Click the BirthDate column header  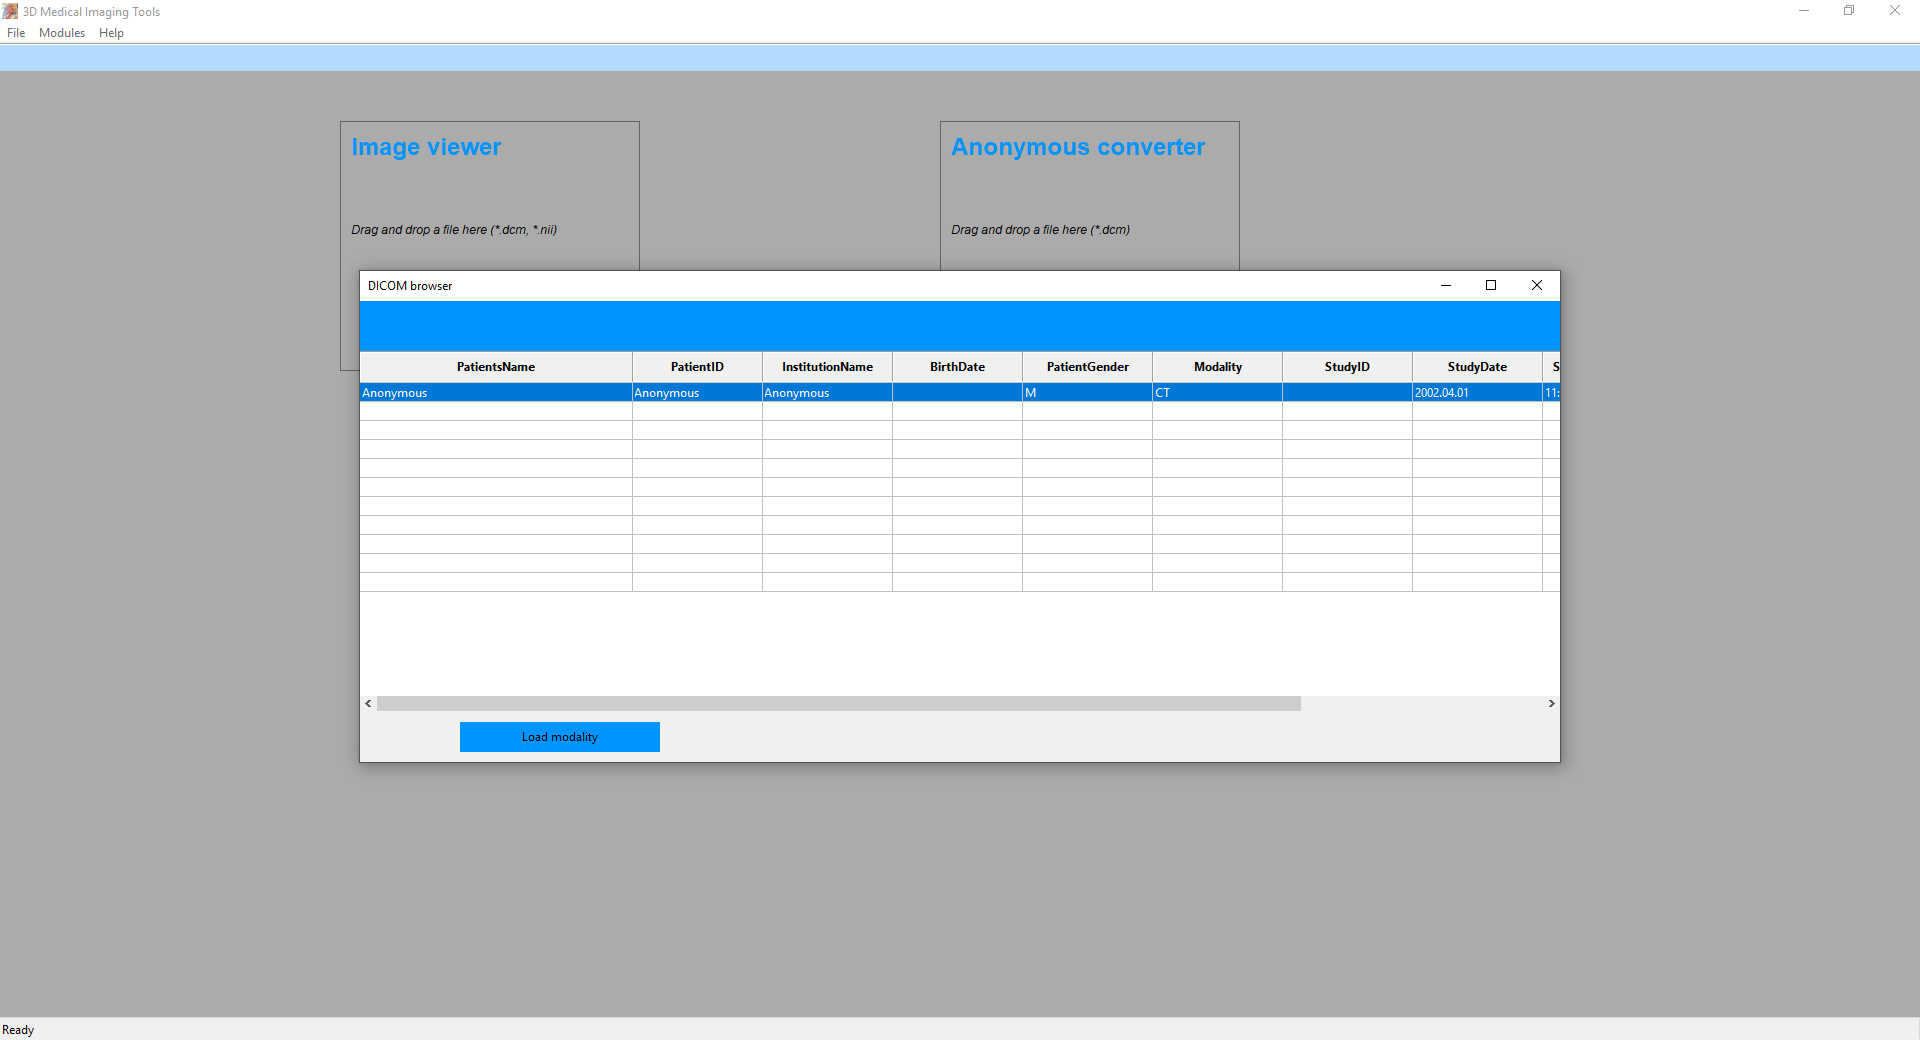pos(957,367)
